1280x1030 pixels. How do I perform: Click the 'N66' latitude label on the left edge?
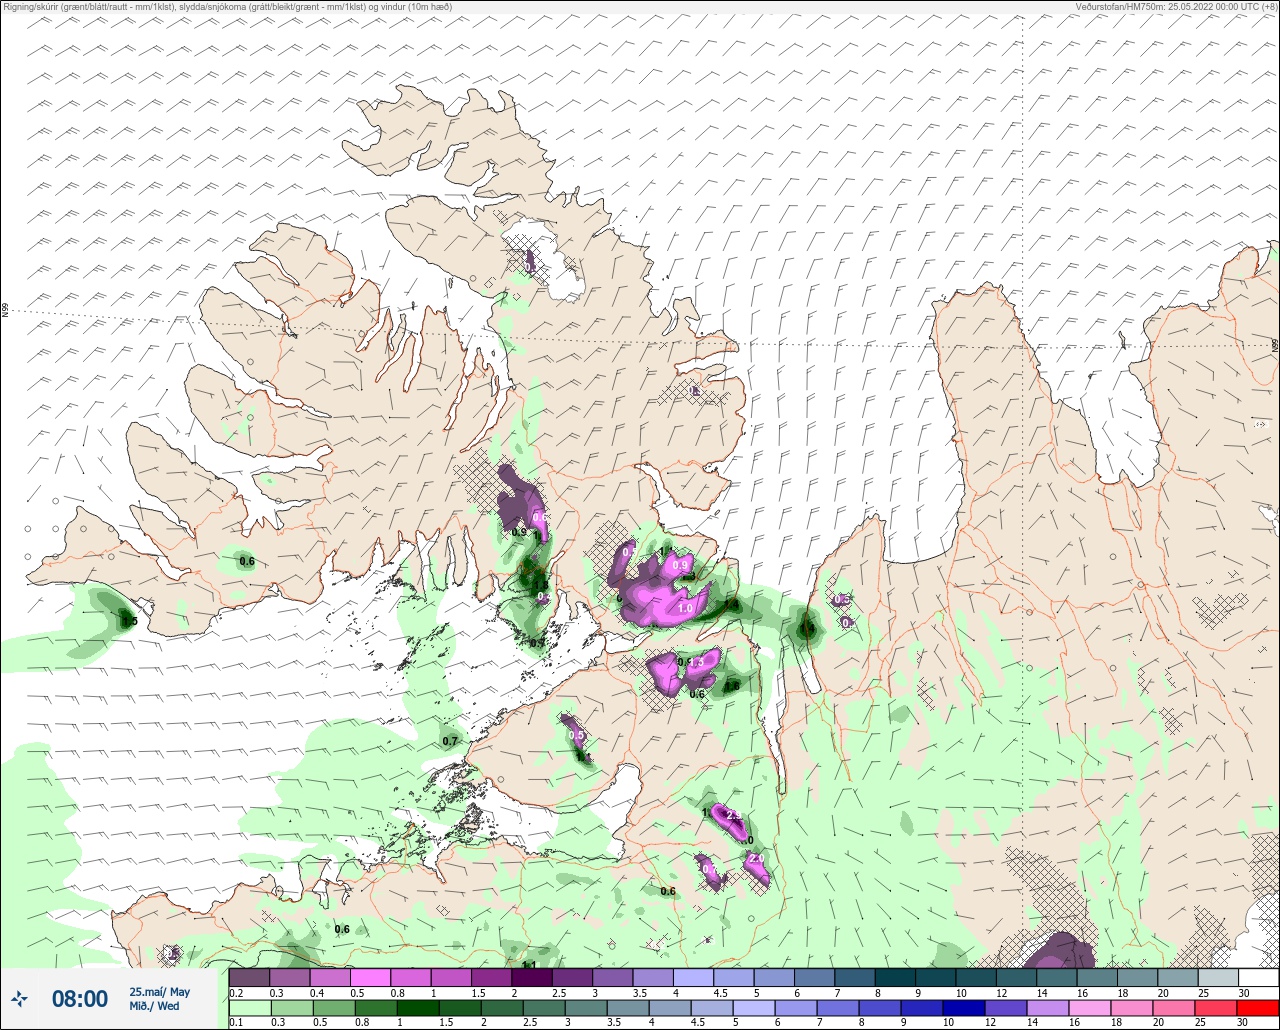[5, 312]
